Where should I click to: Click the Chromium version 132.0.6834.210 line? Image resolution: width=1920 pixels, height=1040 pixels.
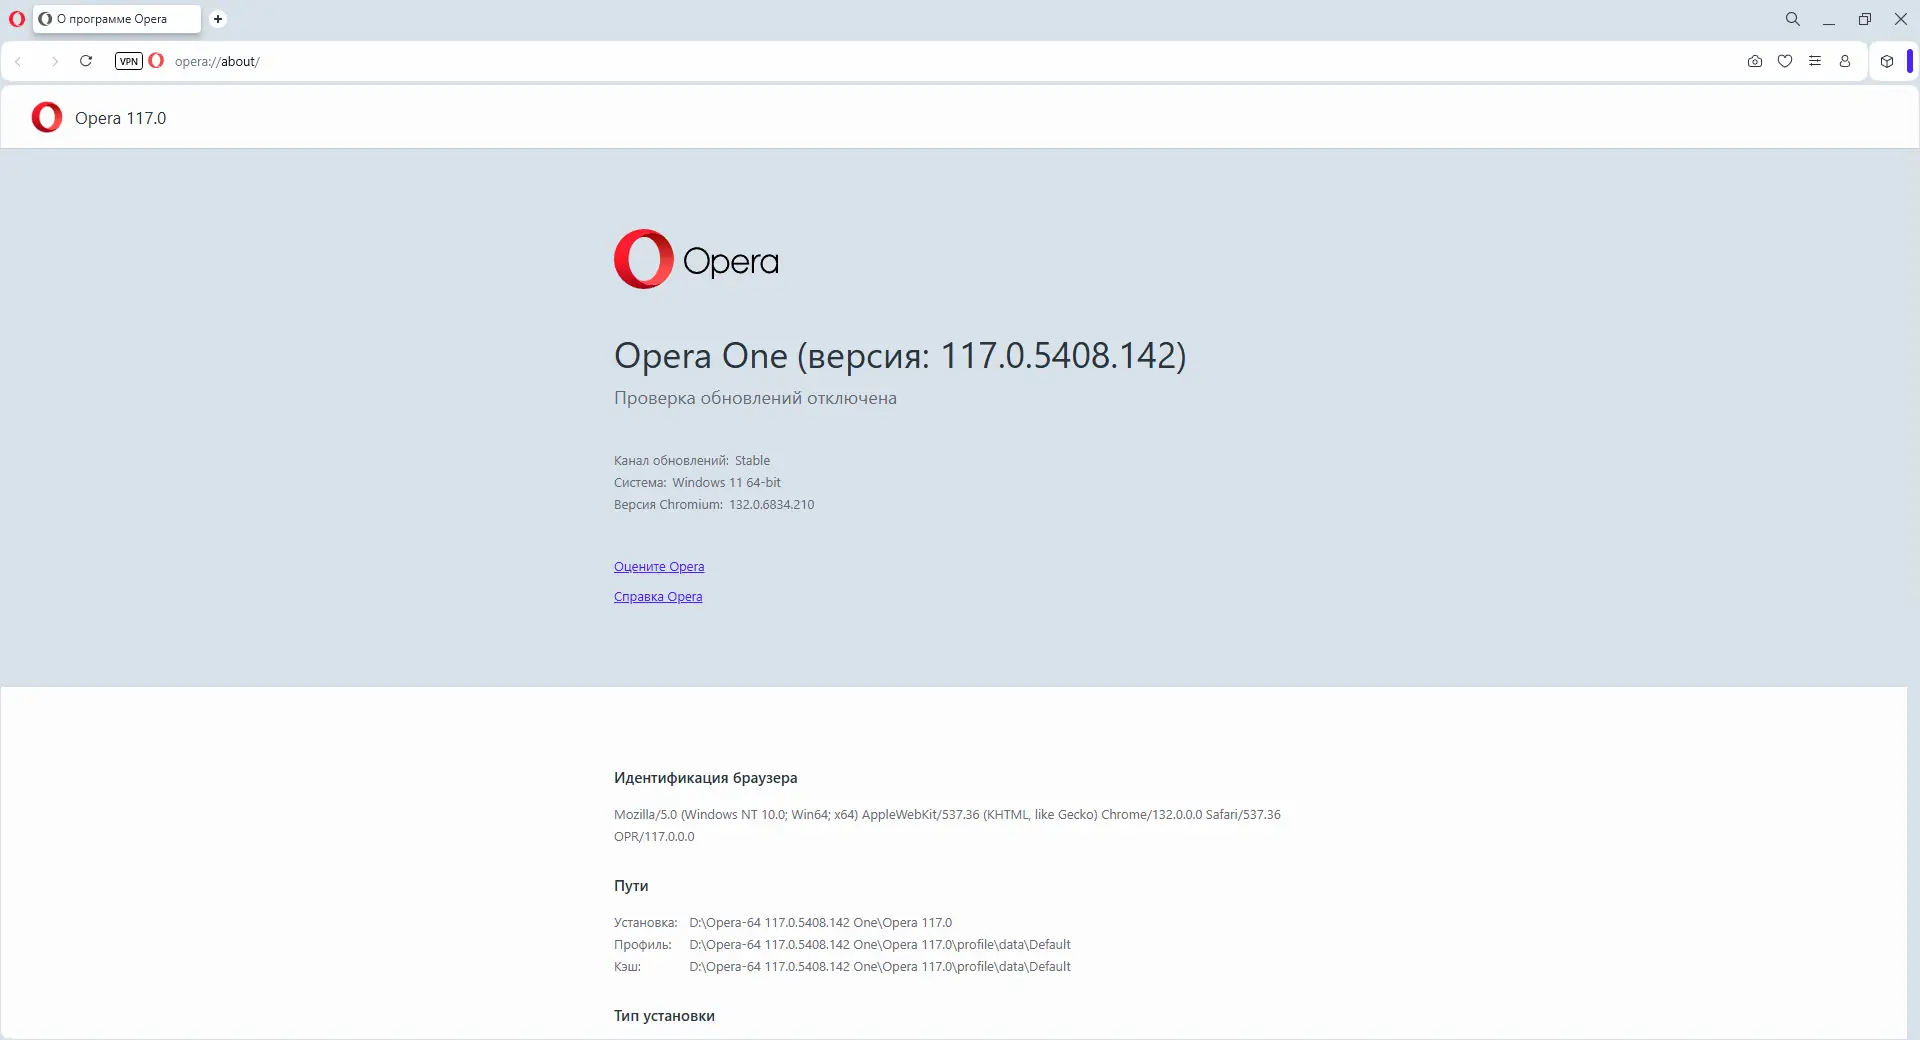click(x=714, y=505)
